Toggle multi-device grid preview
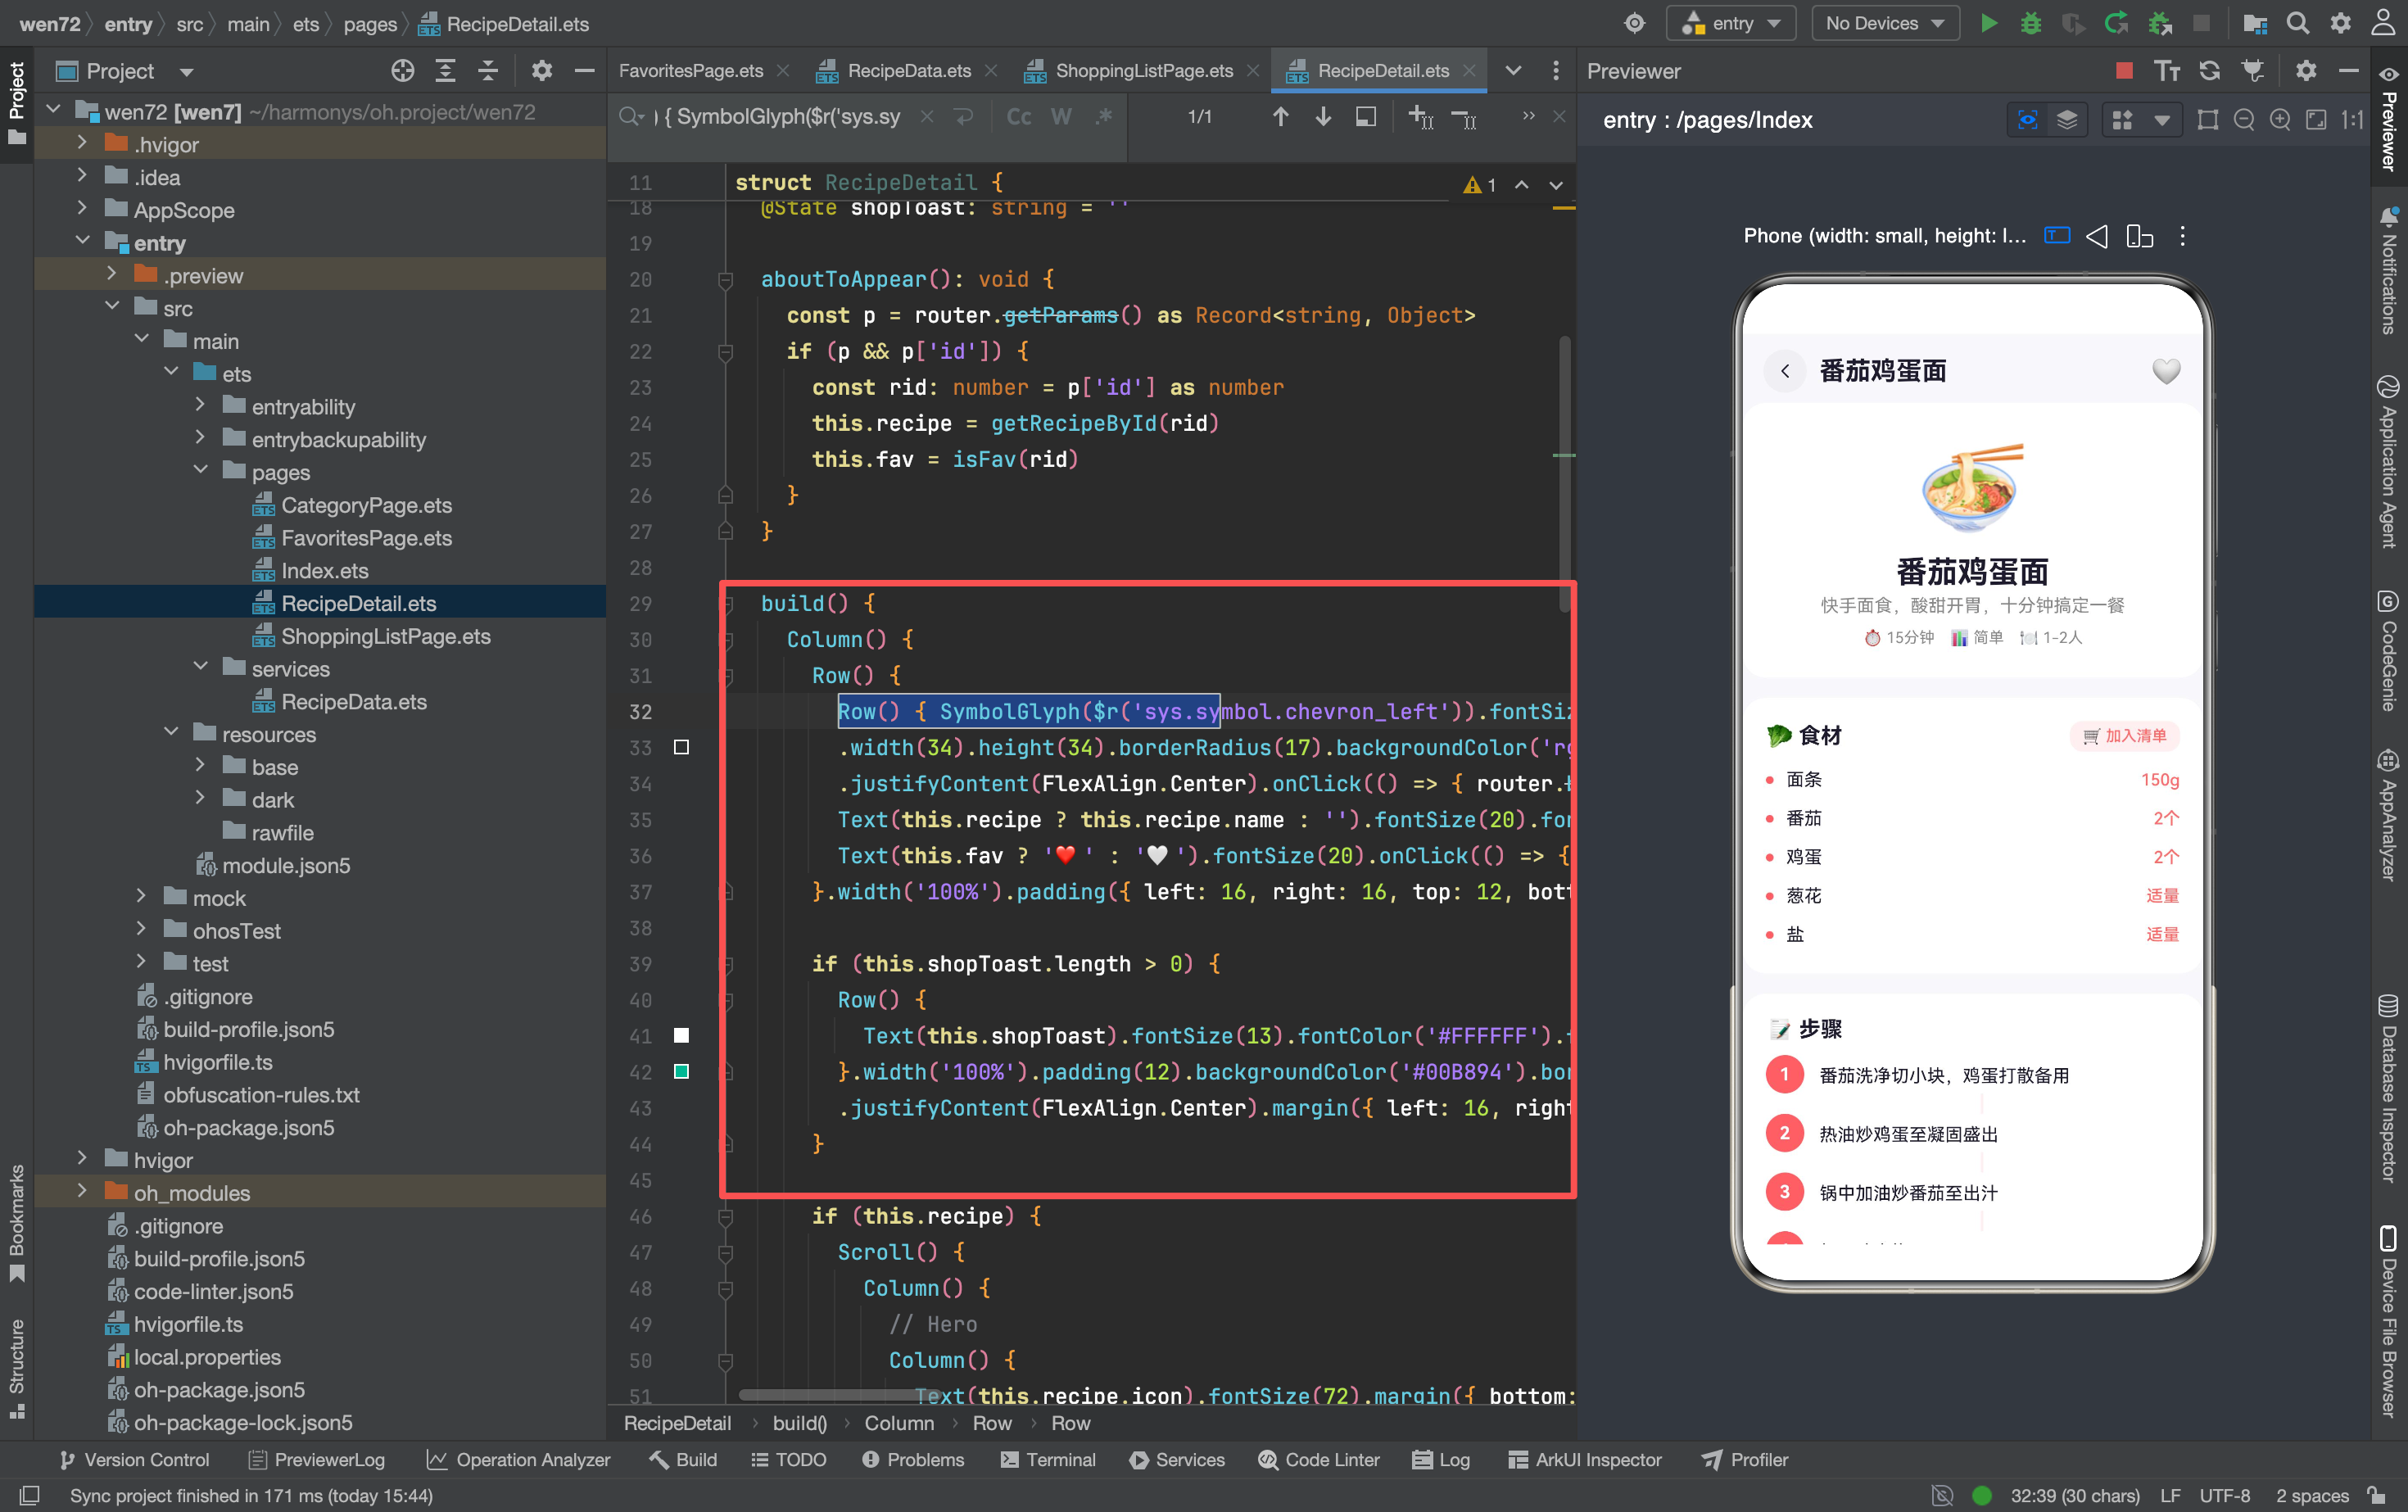 pos(2122,120)
